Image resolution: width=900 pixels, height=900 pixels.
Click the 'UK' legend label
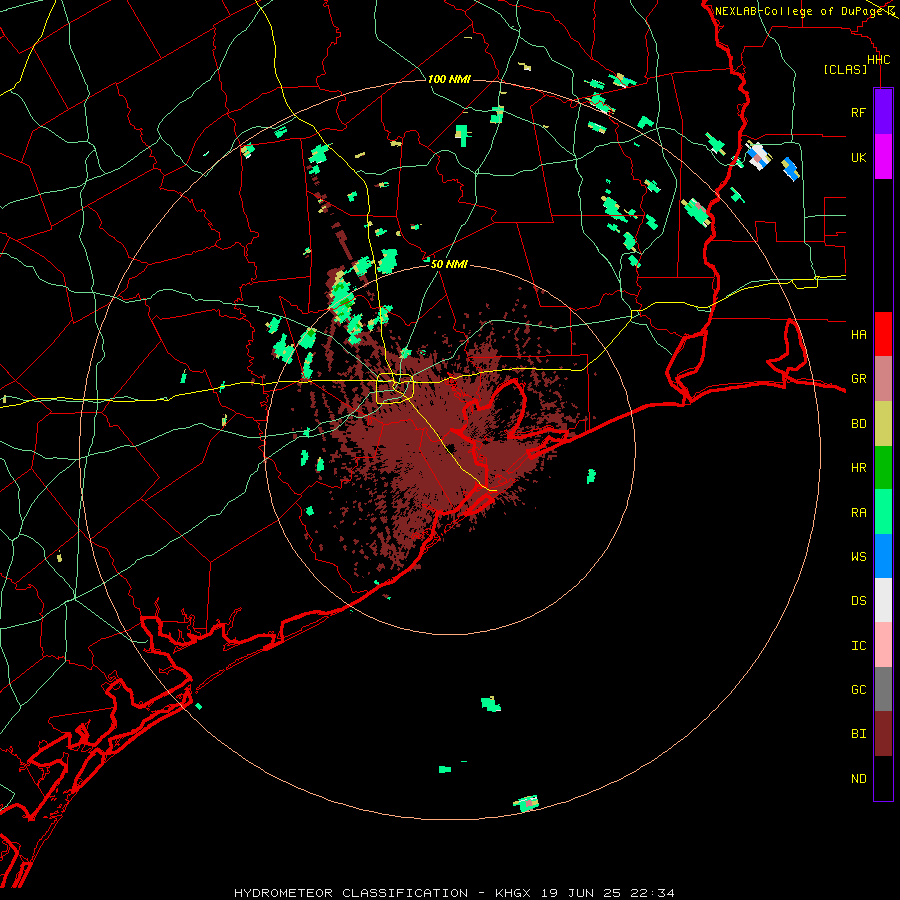(x=858, y=157)
